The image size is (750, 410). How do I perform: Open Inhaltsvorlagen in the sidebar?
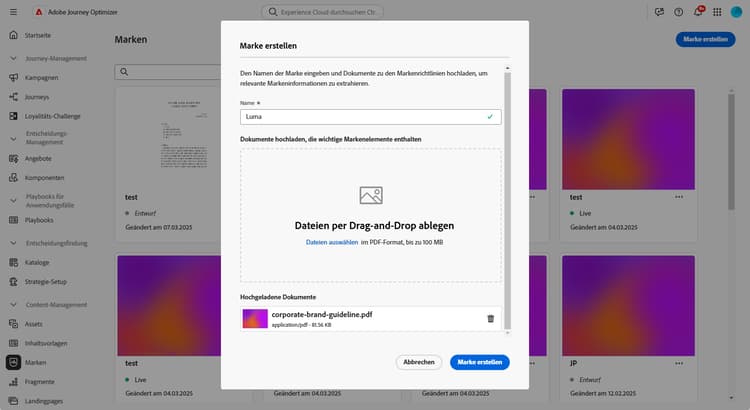[x=46, y=344]
